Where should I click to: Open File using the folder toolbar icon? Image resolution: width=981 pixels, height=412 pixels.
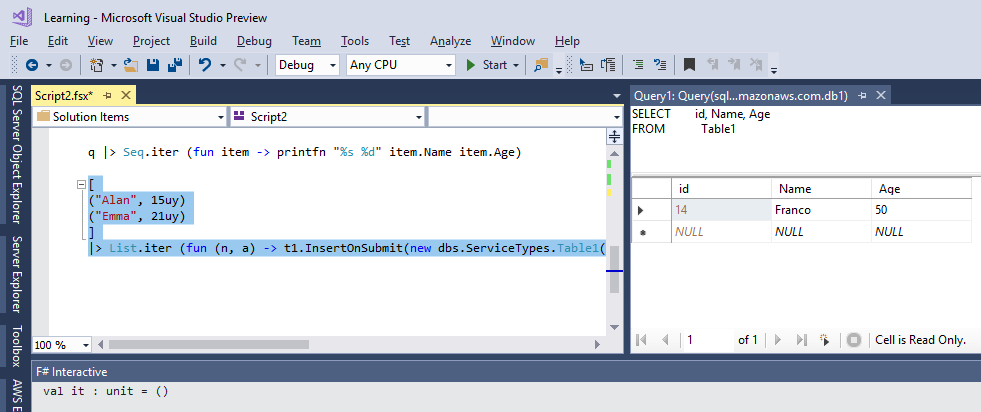click(x=131, y=65)
